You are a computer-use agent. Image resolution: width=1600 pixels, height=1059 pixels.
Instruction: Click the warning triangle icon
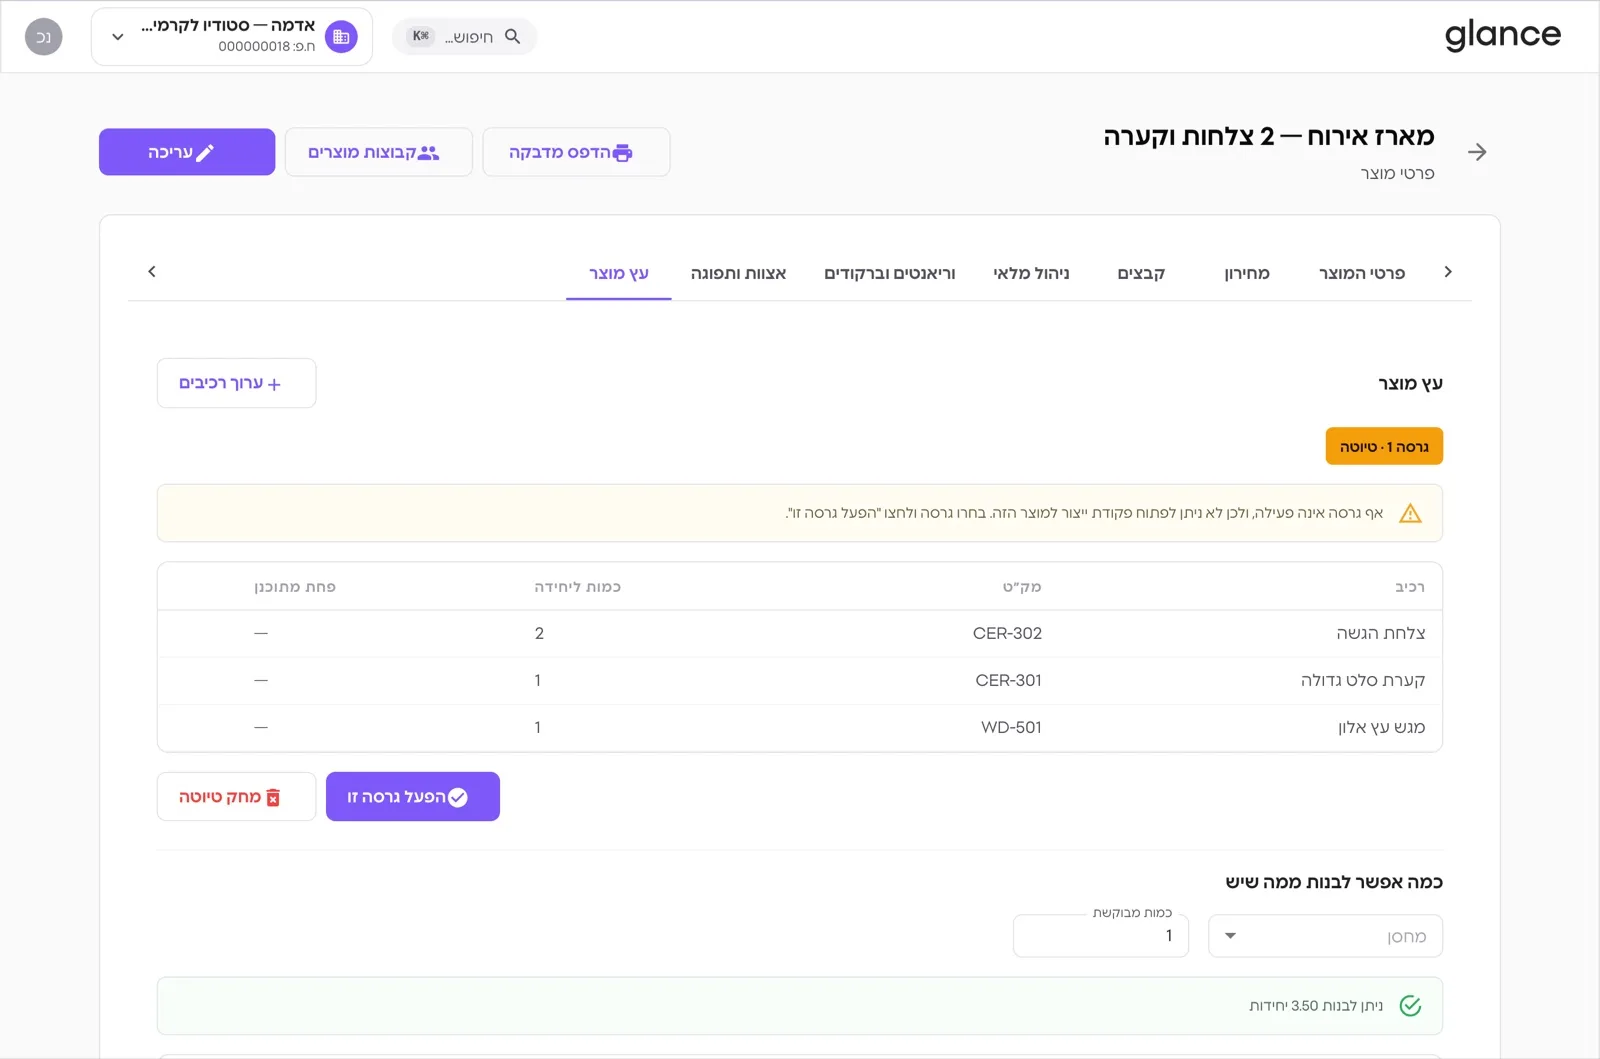click(1410, 513)
